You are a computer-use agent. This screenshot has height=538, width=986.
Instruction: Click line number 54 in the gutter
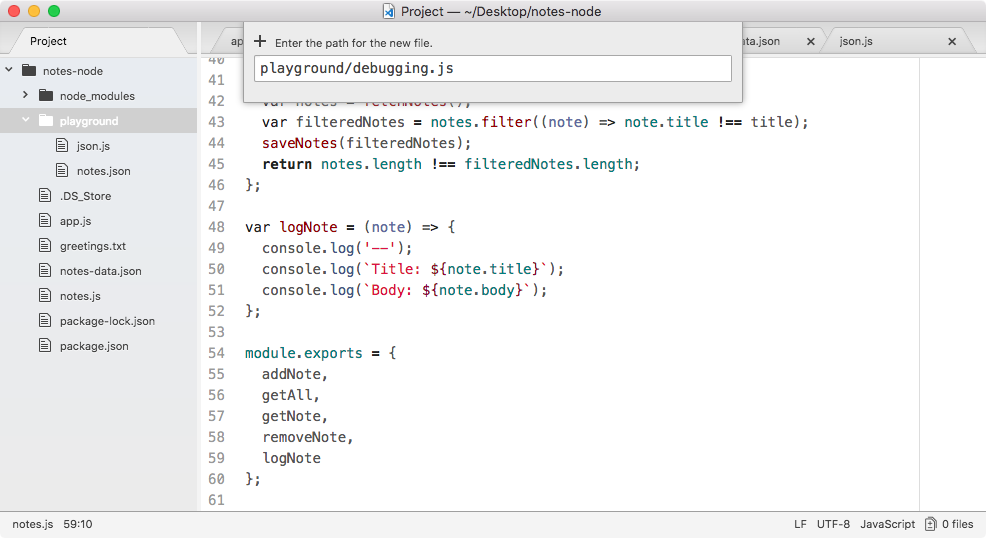coord(216,353)
